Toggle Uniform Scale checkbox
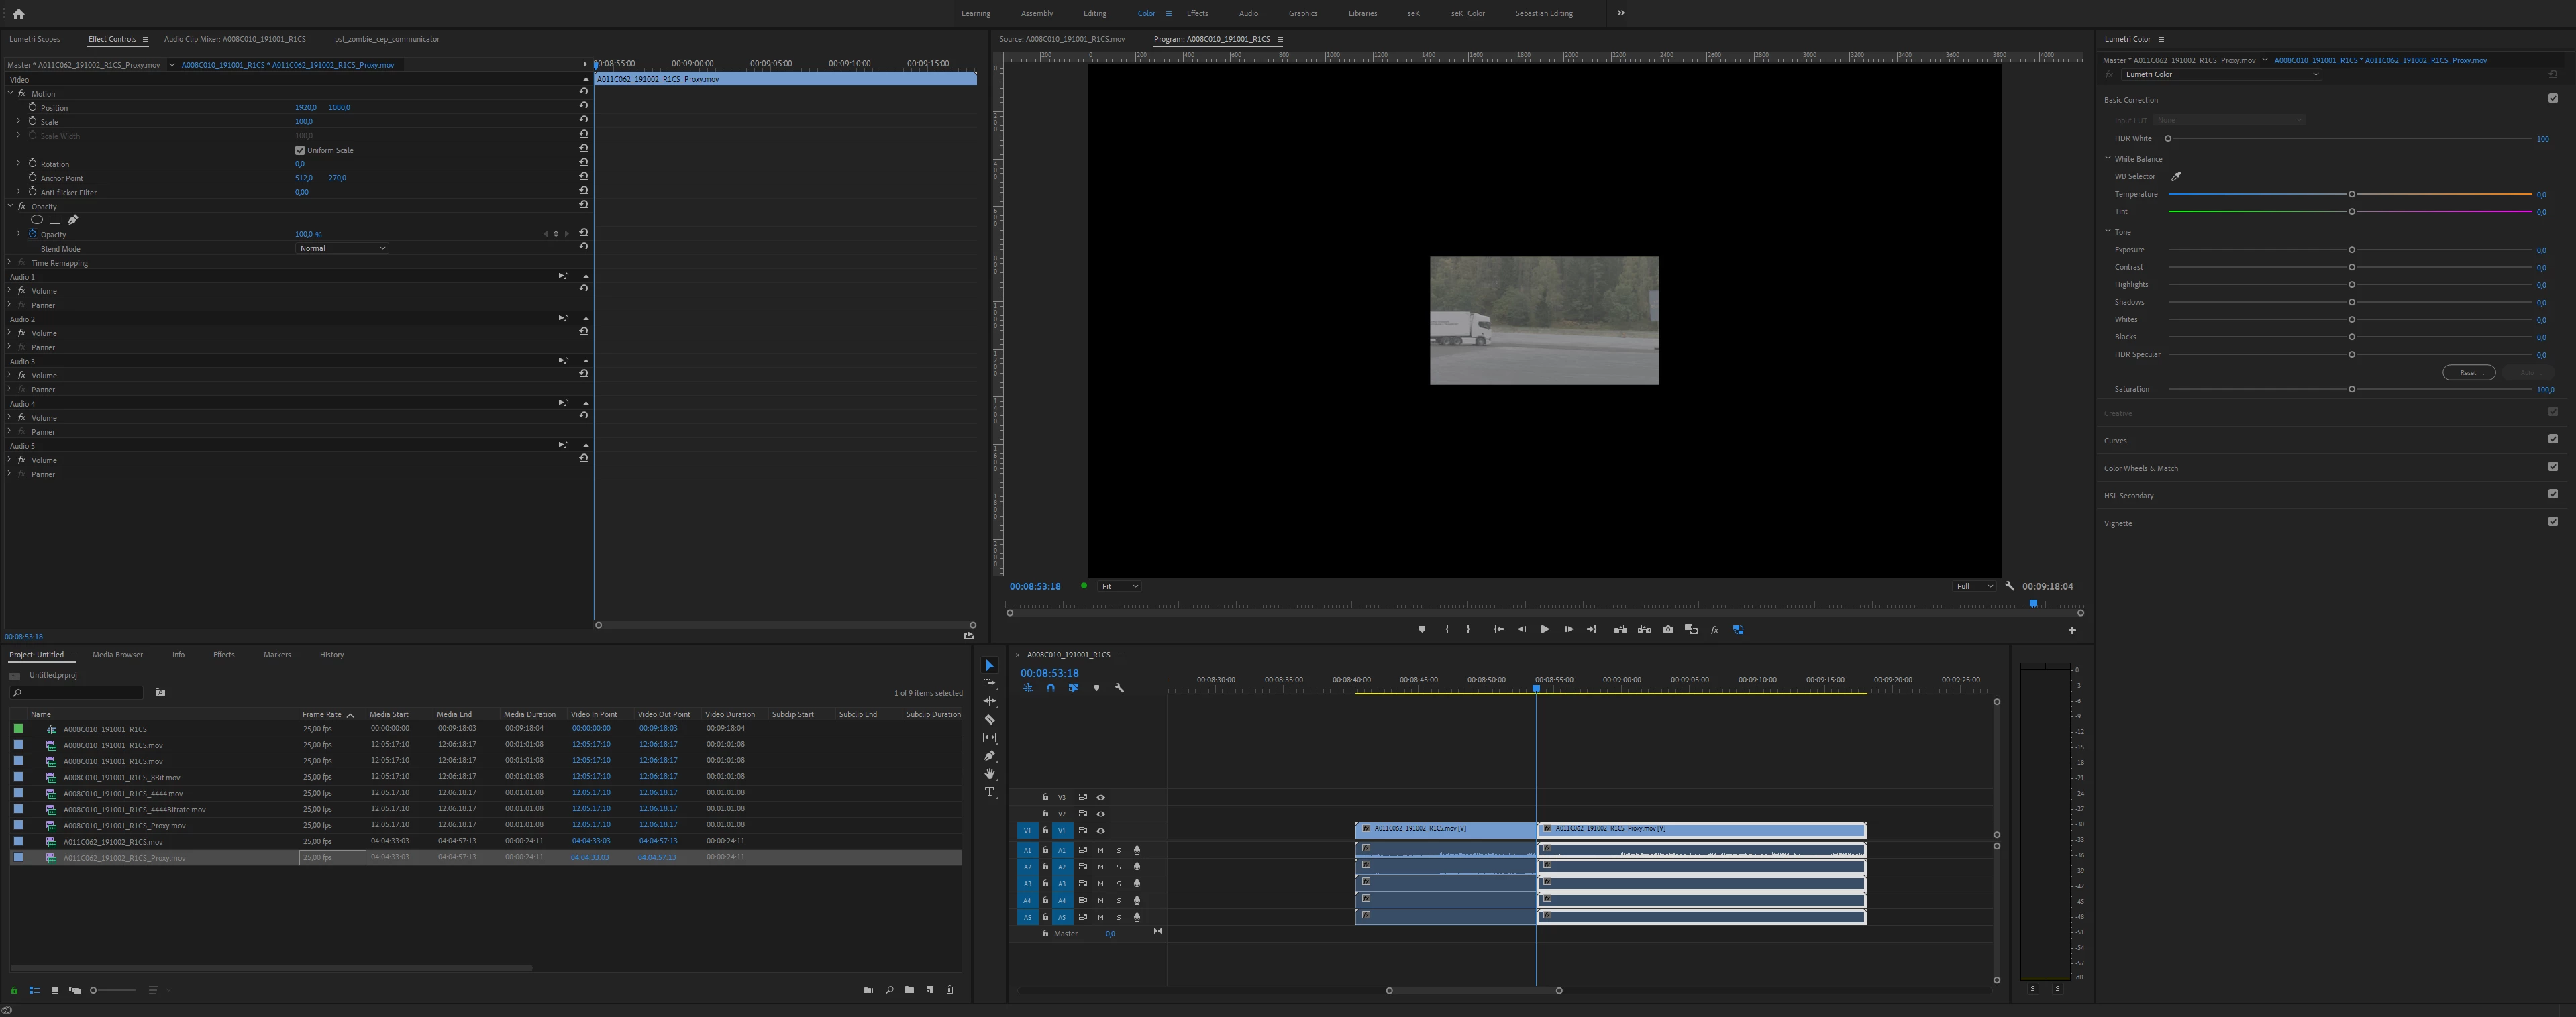 pyautogui.click(x=299, y=150)
